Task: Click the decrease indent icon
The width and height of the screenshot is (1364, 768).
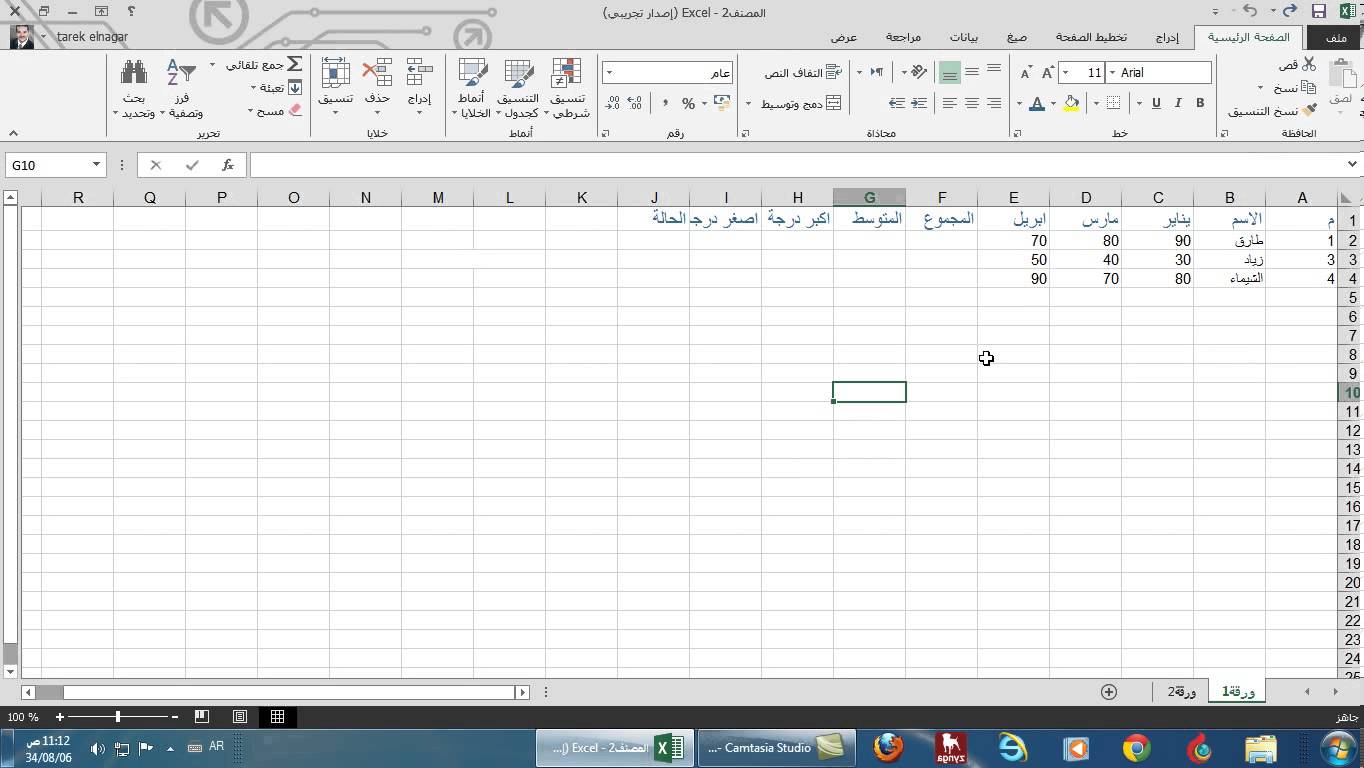Action: click(x=919, y=103)
